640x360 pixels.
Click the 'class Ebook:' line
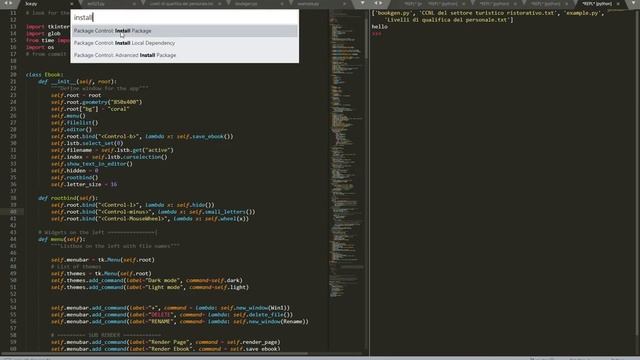point(45,75)
